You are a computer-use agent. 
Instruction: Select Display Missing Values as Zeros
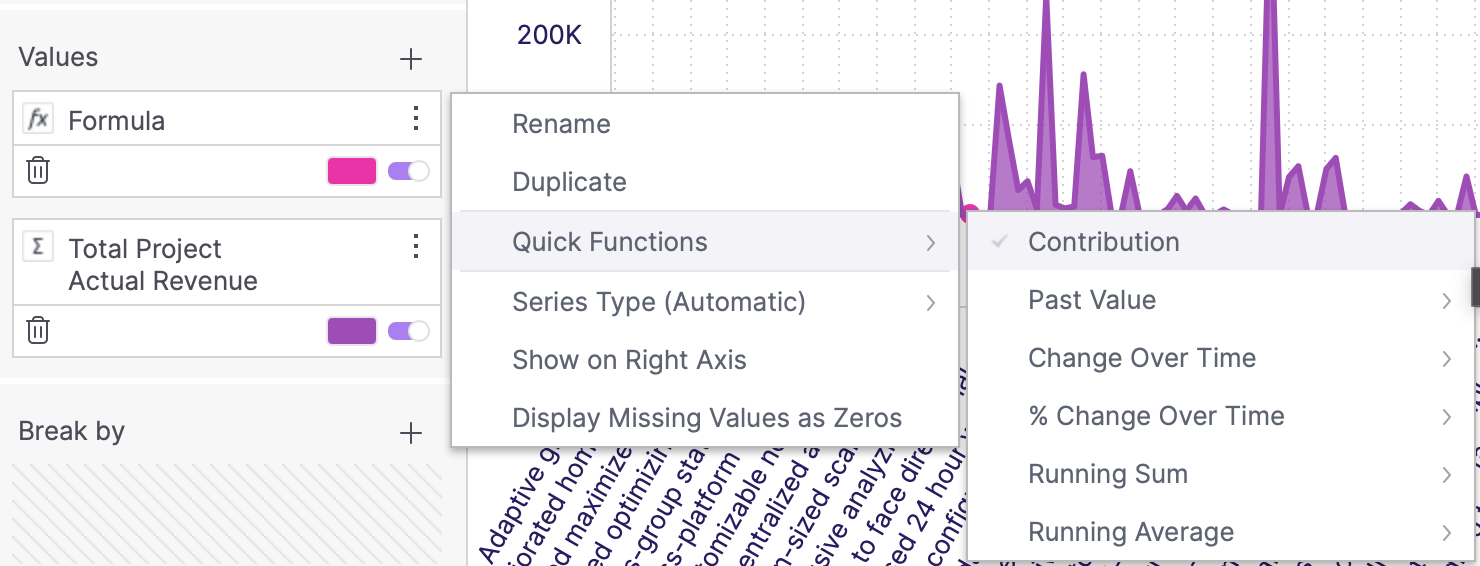[x=705, y=418]
